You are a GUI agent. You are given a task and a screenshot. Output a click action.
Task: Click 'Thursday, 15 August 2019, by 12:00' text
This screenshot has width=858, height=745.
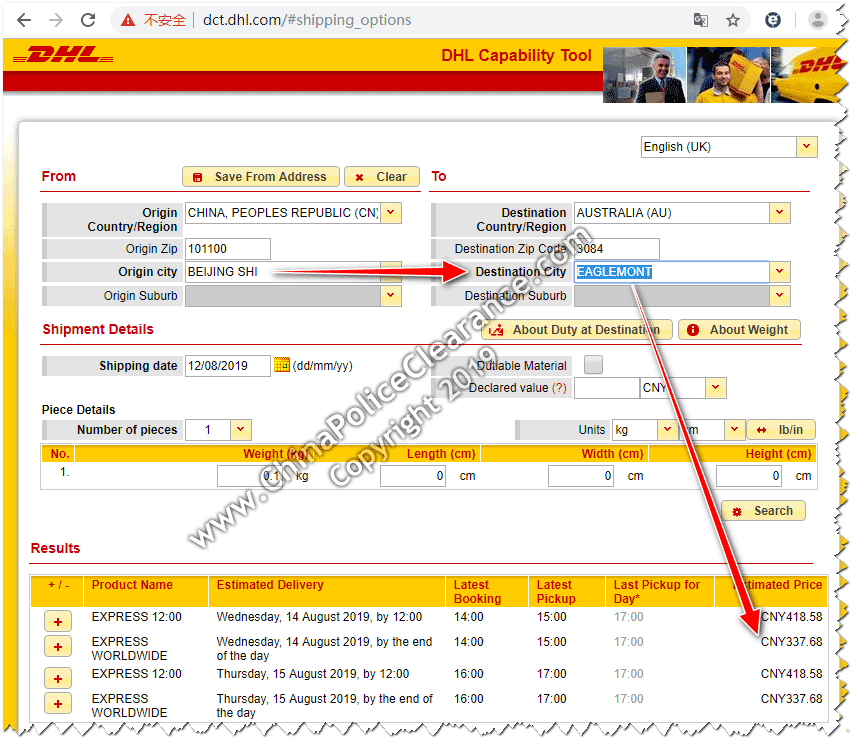[x=313, y=674]
